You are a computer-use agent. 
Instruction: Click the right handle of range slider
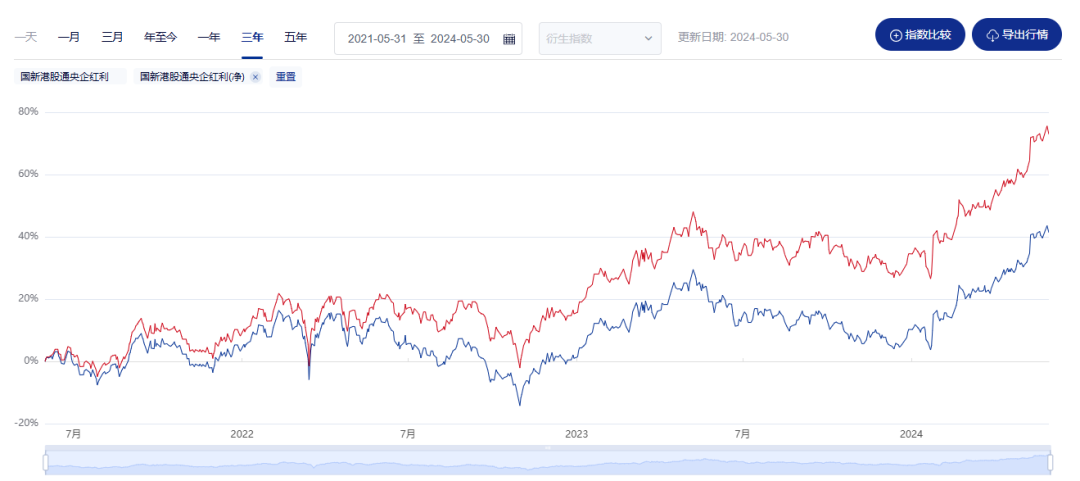point(1050,461)
